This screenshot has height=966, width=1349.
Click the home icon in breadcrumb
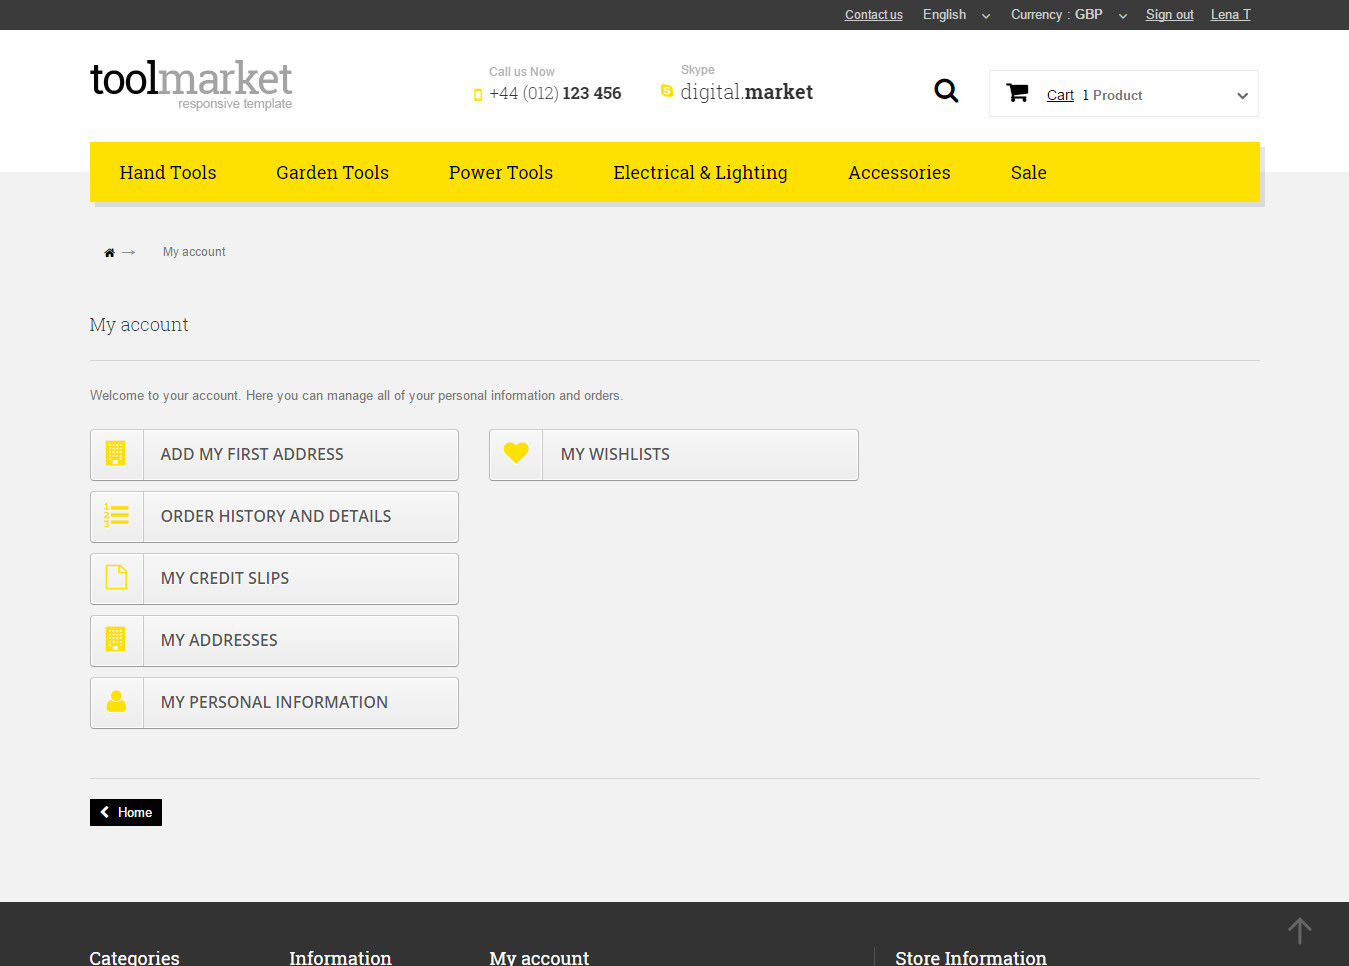109,253
